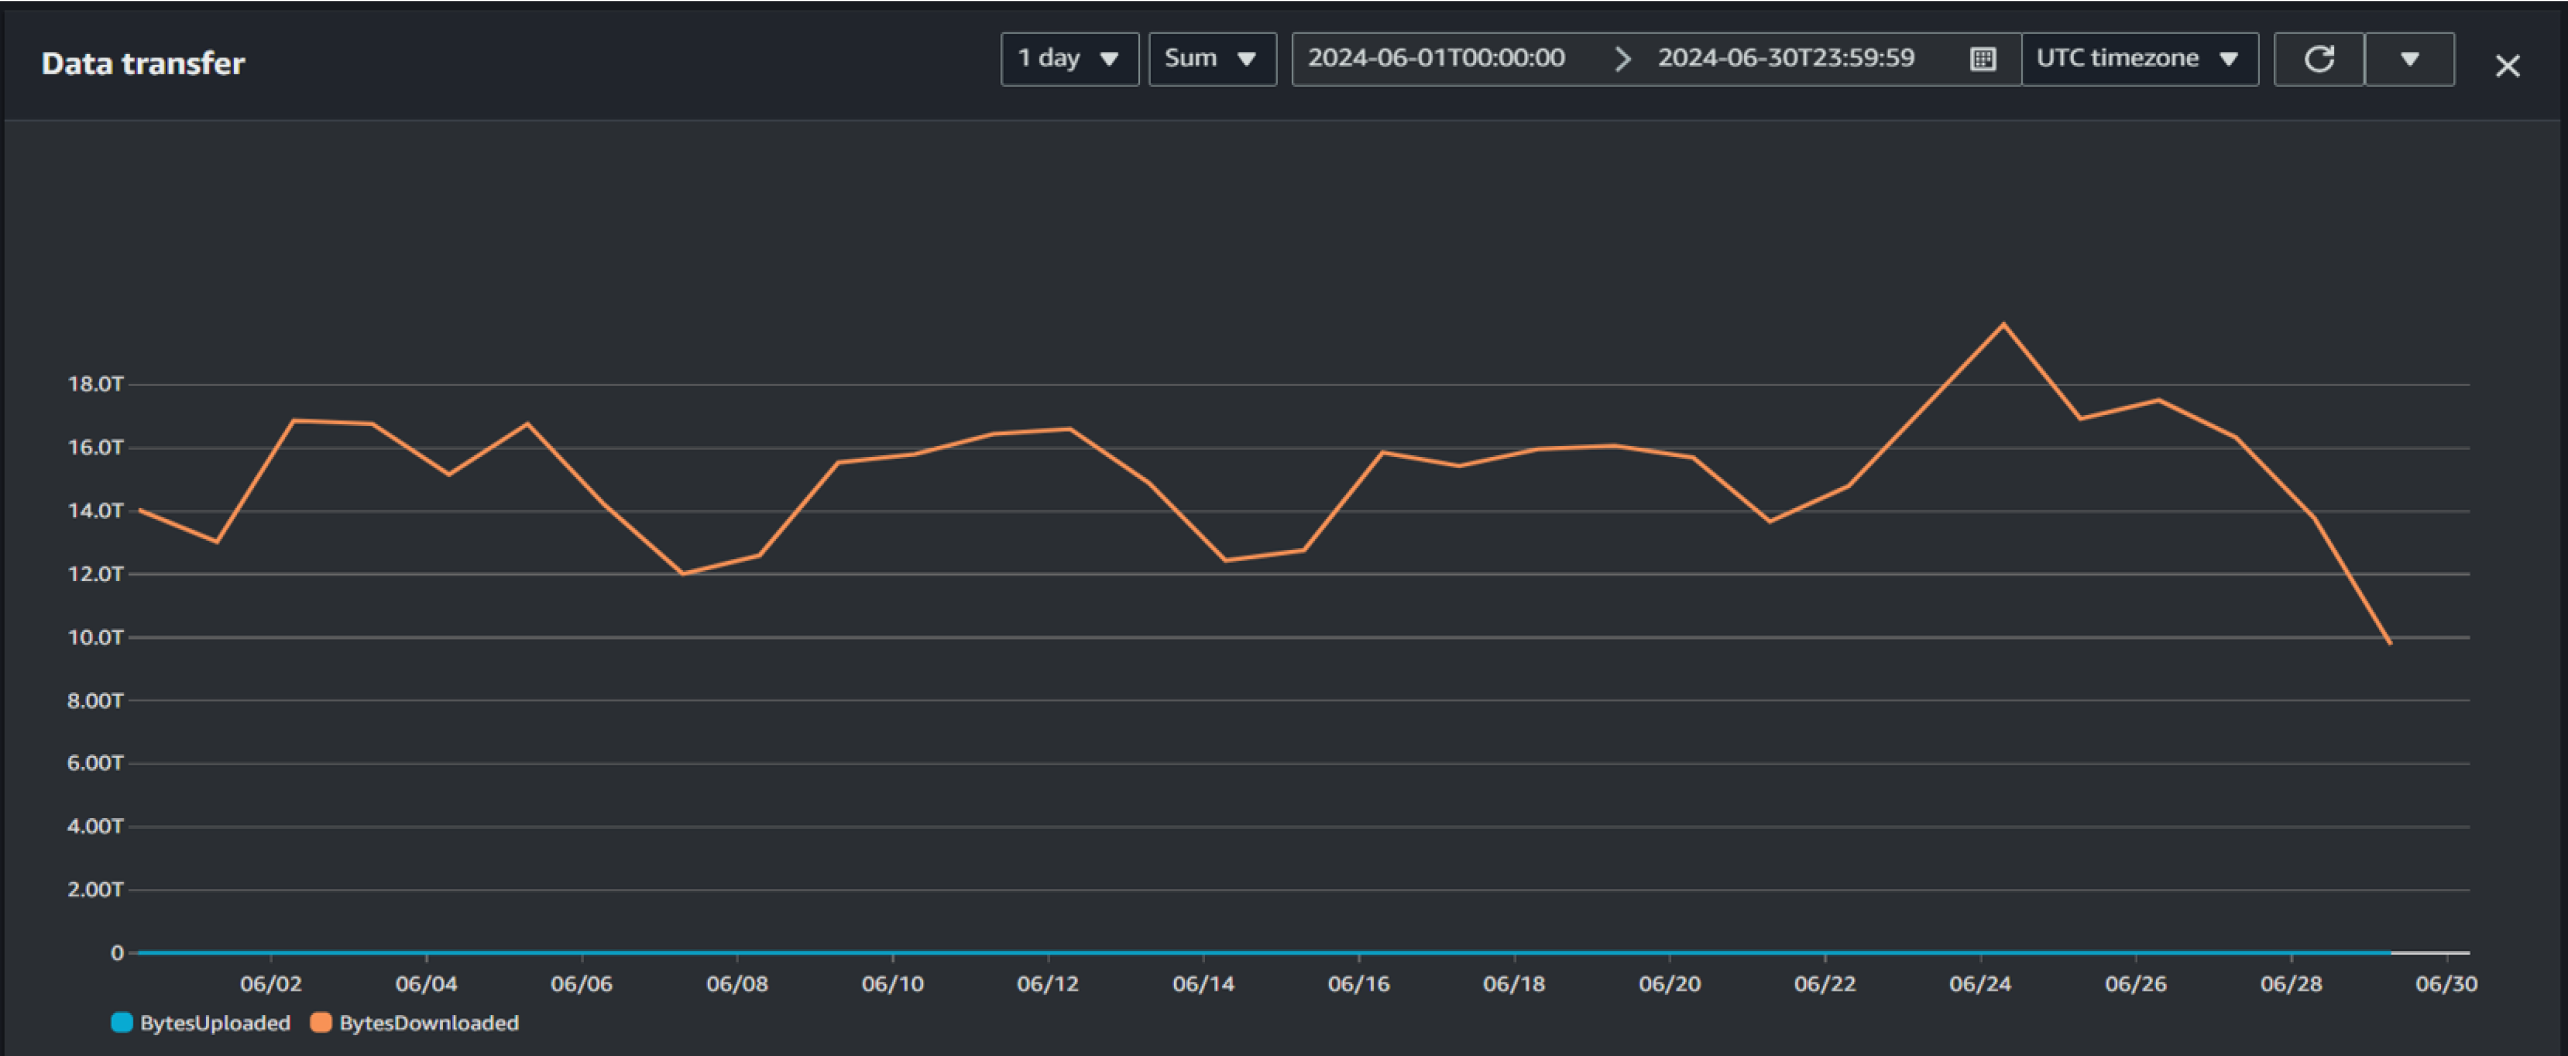Open the refresh options dropdown arrow
The height and width of the screenshot is (1056, 2568).
pos(2409,59)
